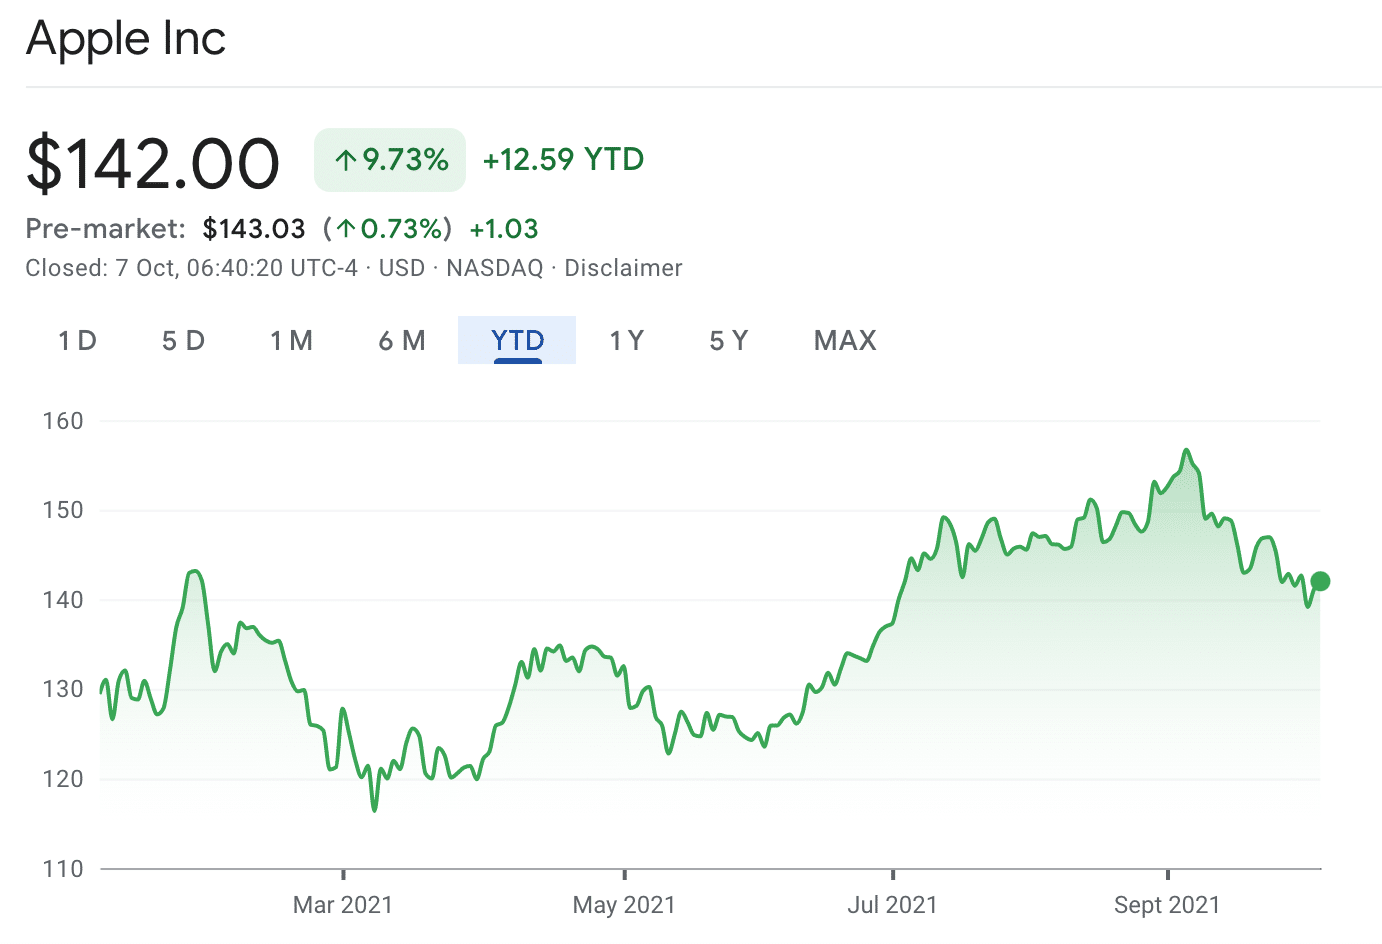Open the Disclaimer link
Viewport: 1382px width, 944px height.
[x=623, y=268]
